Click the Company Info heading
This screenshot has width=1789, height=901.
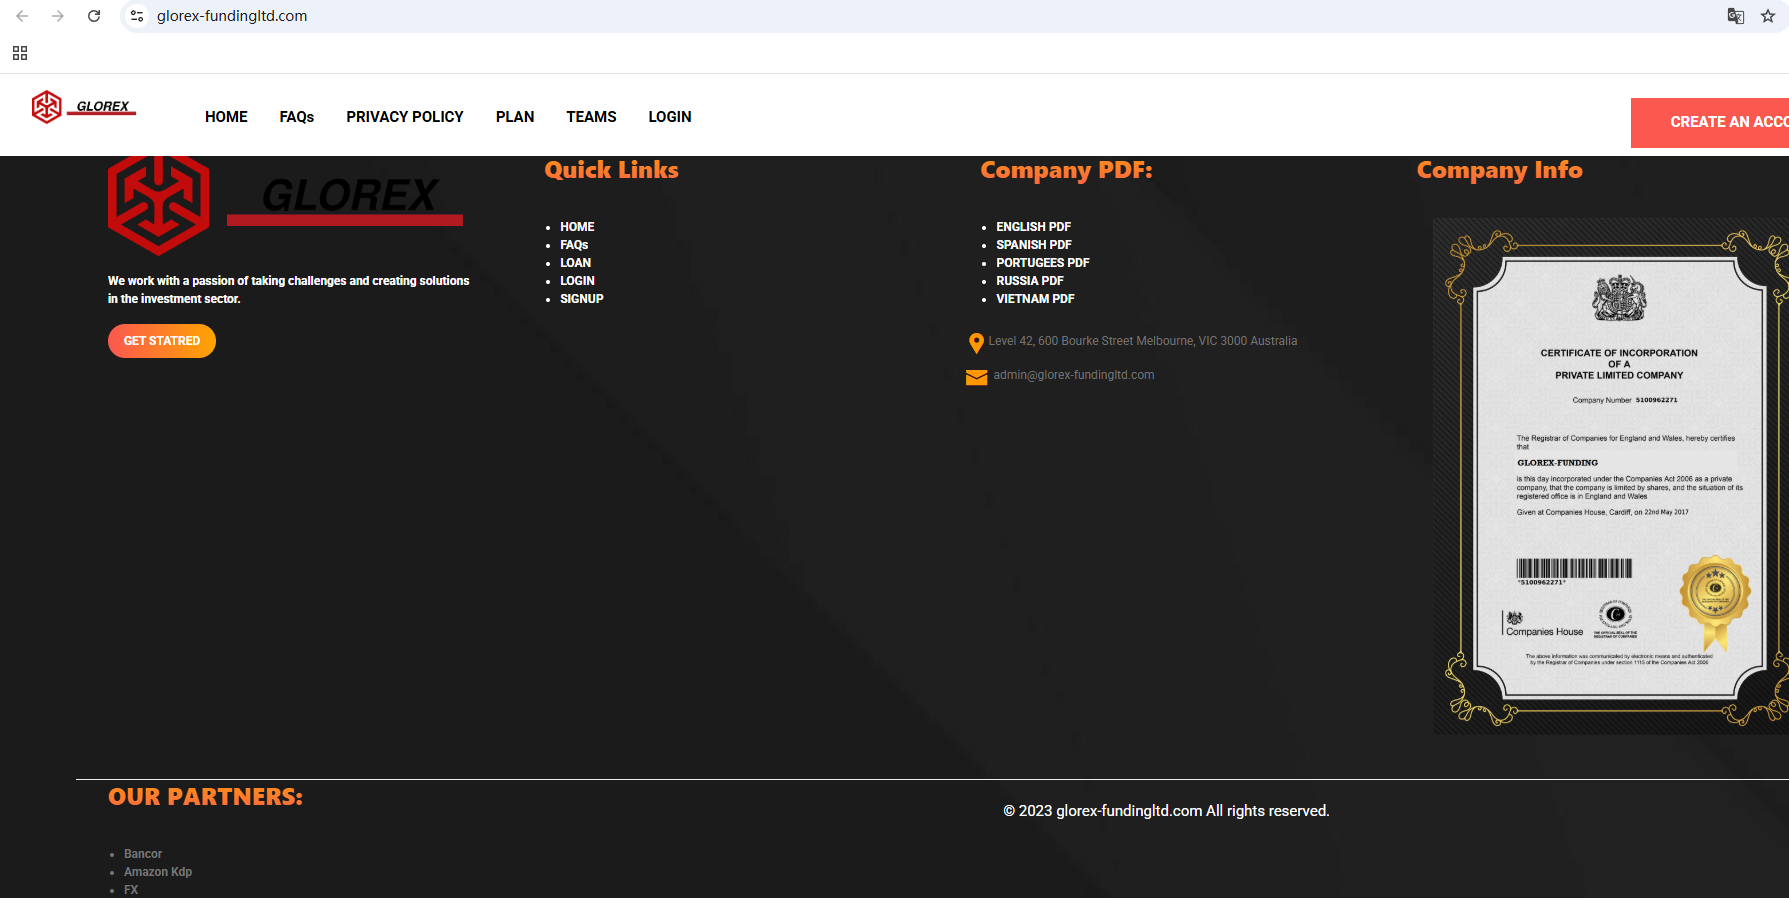(1500, 170)
